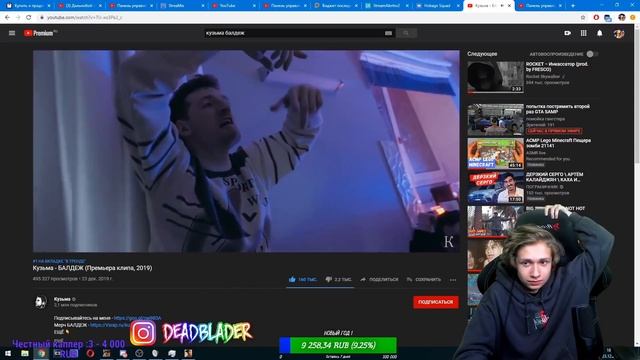Open ROCKET - Инкассатор video thumbnail
Viewport: 640px width, 360px height.
pos(495,77)
